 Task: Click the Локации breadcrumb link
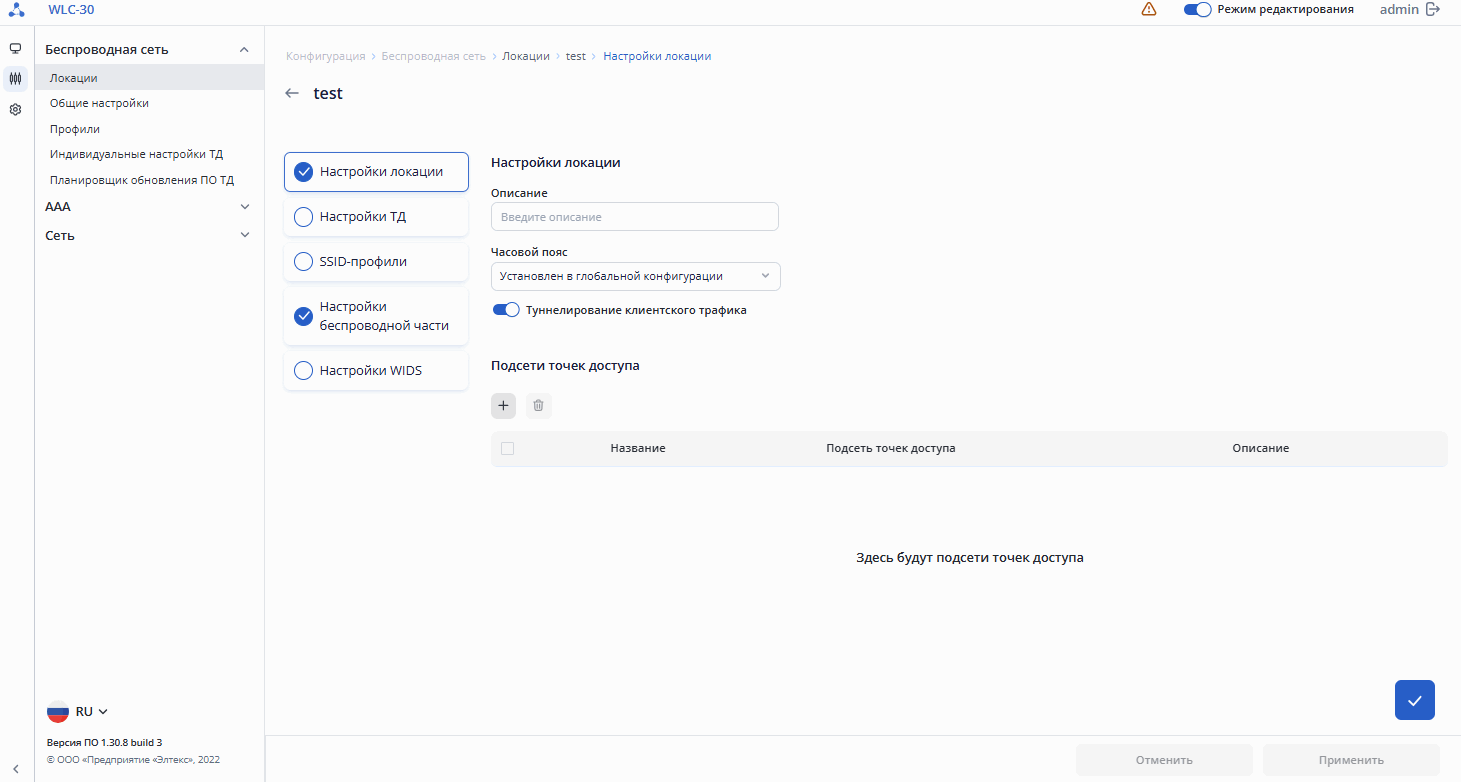(x=525, y=56)
